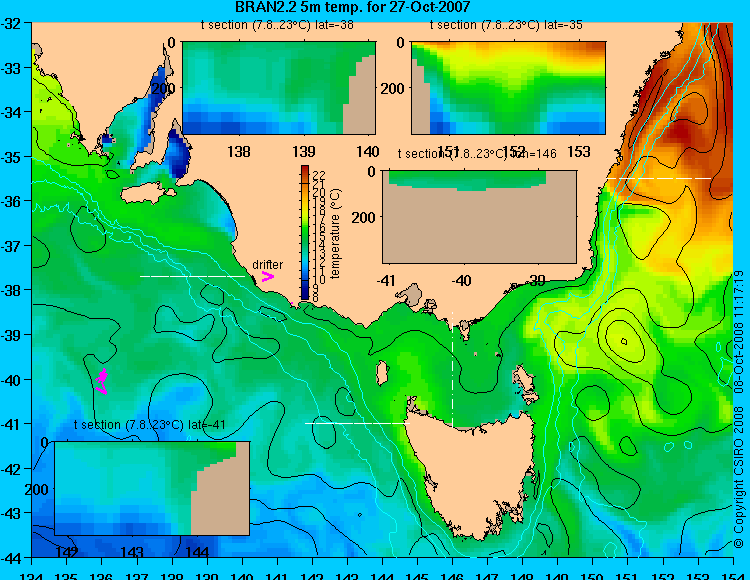Click the "-32" latitude label on the left axis
The height and width of the screenshot is (580, 750).
[11, 24]
